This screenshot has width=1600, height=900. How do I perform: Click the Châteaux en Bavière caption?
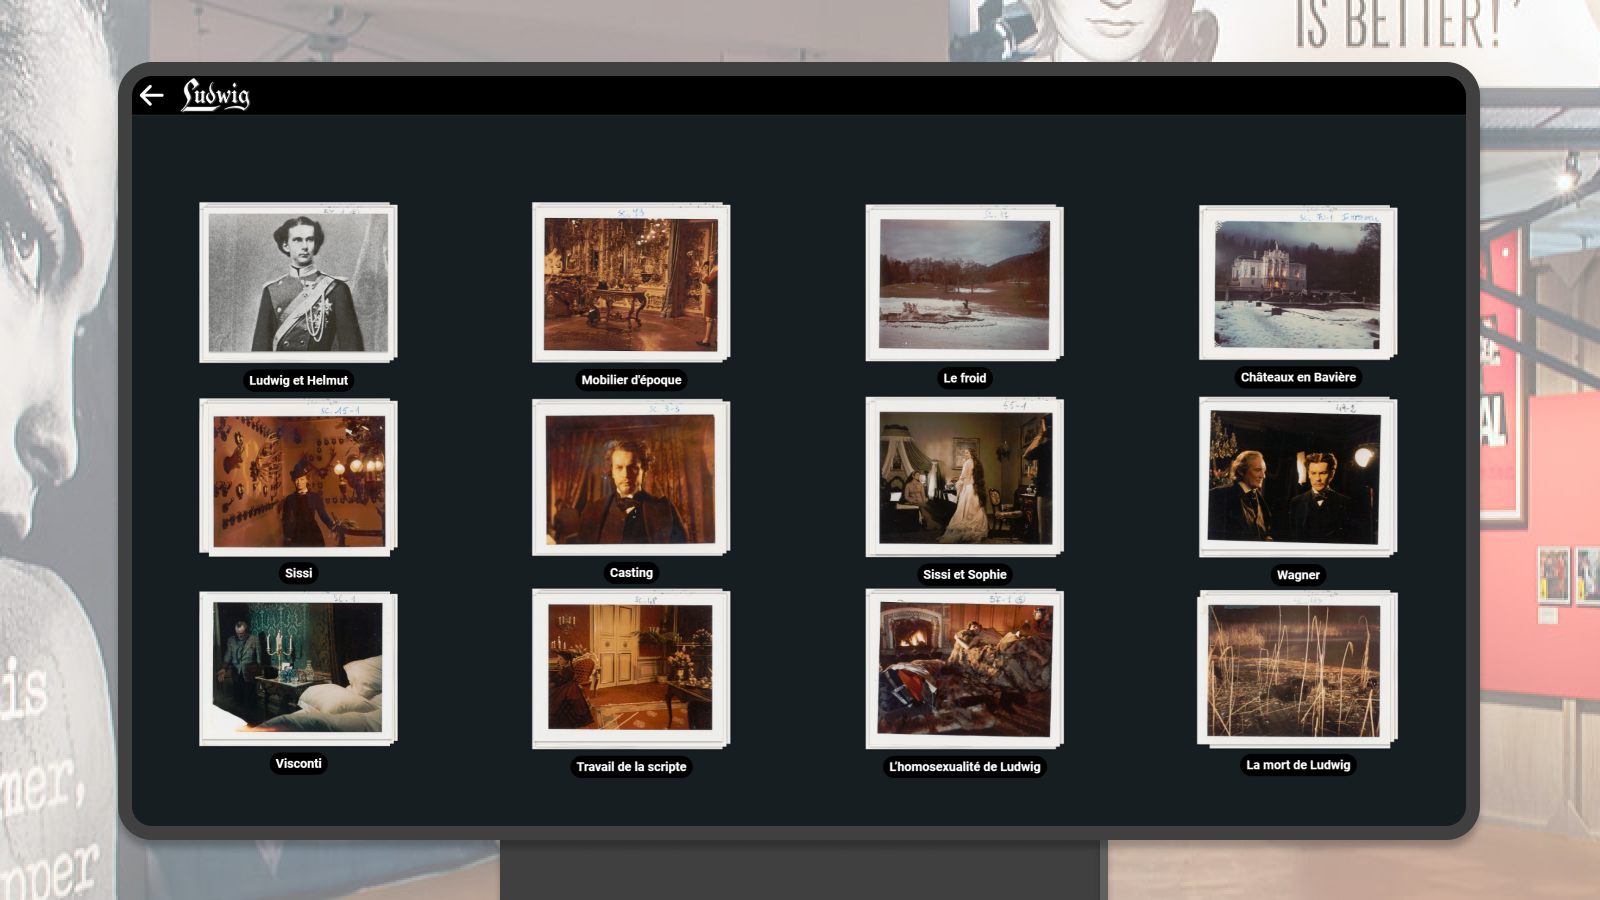(1298, 377)
